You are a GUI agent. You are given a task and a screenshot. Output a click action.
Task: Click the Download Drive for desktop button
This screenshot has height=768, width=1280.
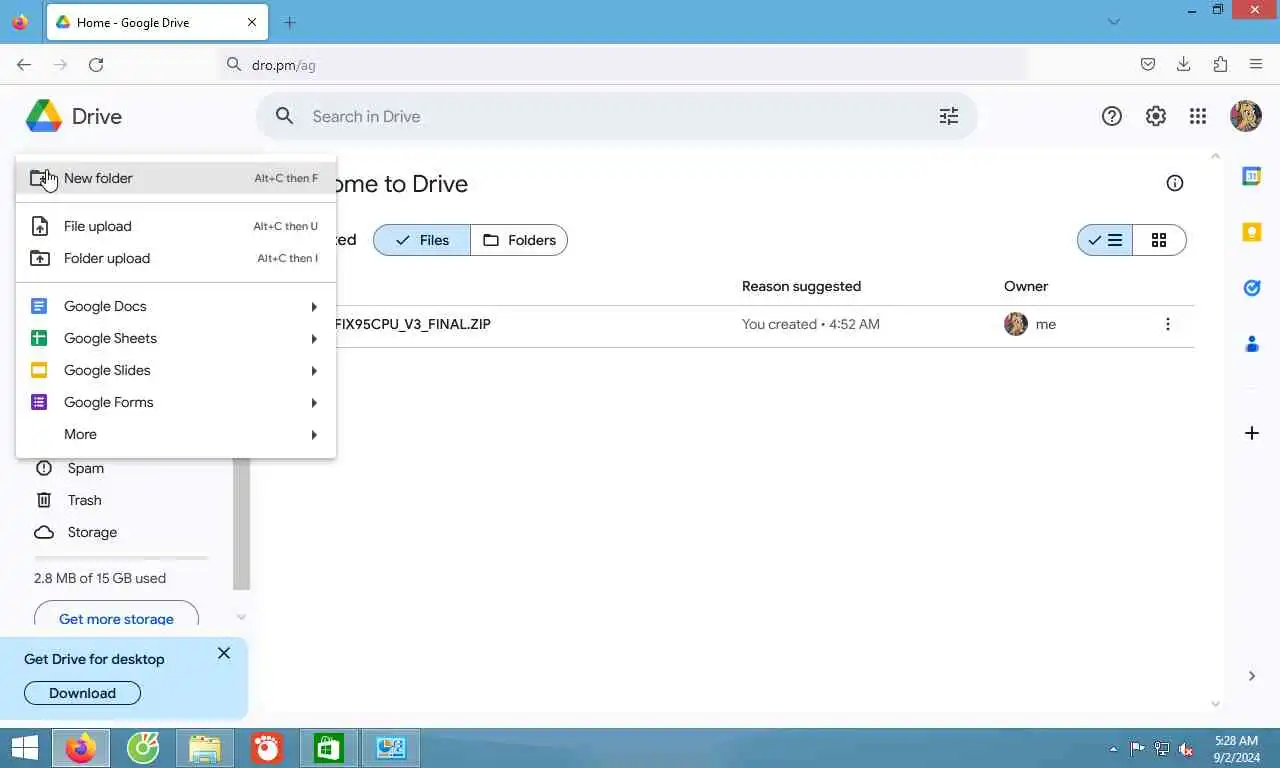(82, 693)
